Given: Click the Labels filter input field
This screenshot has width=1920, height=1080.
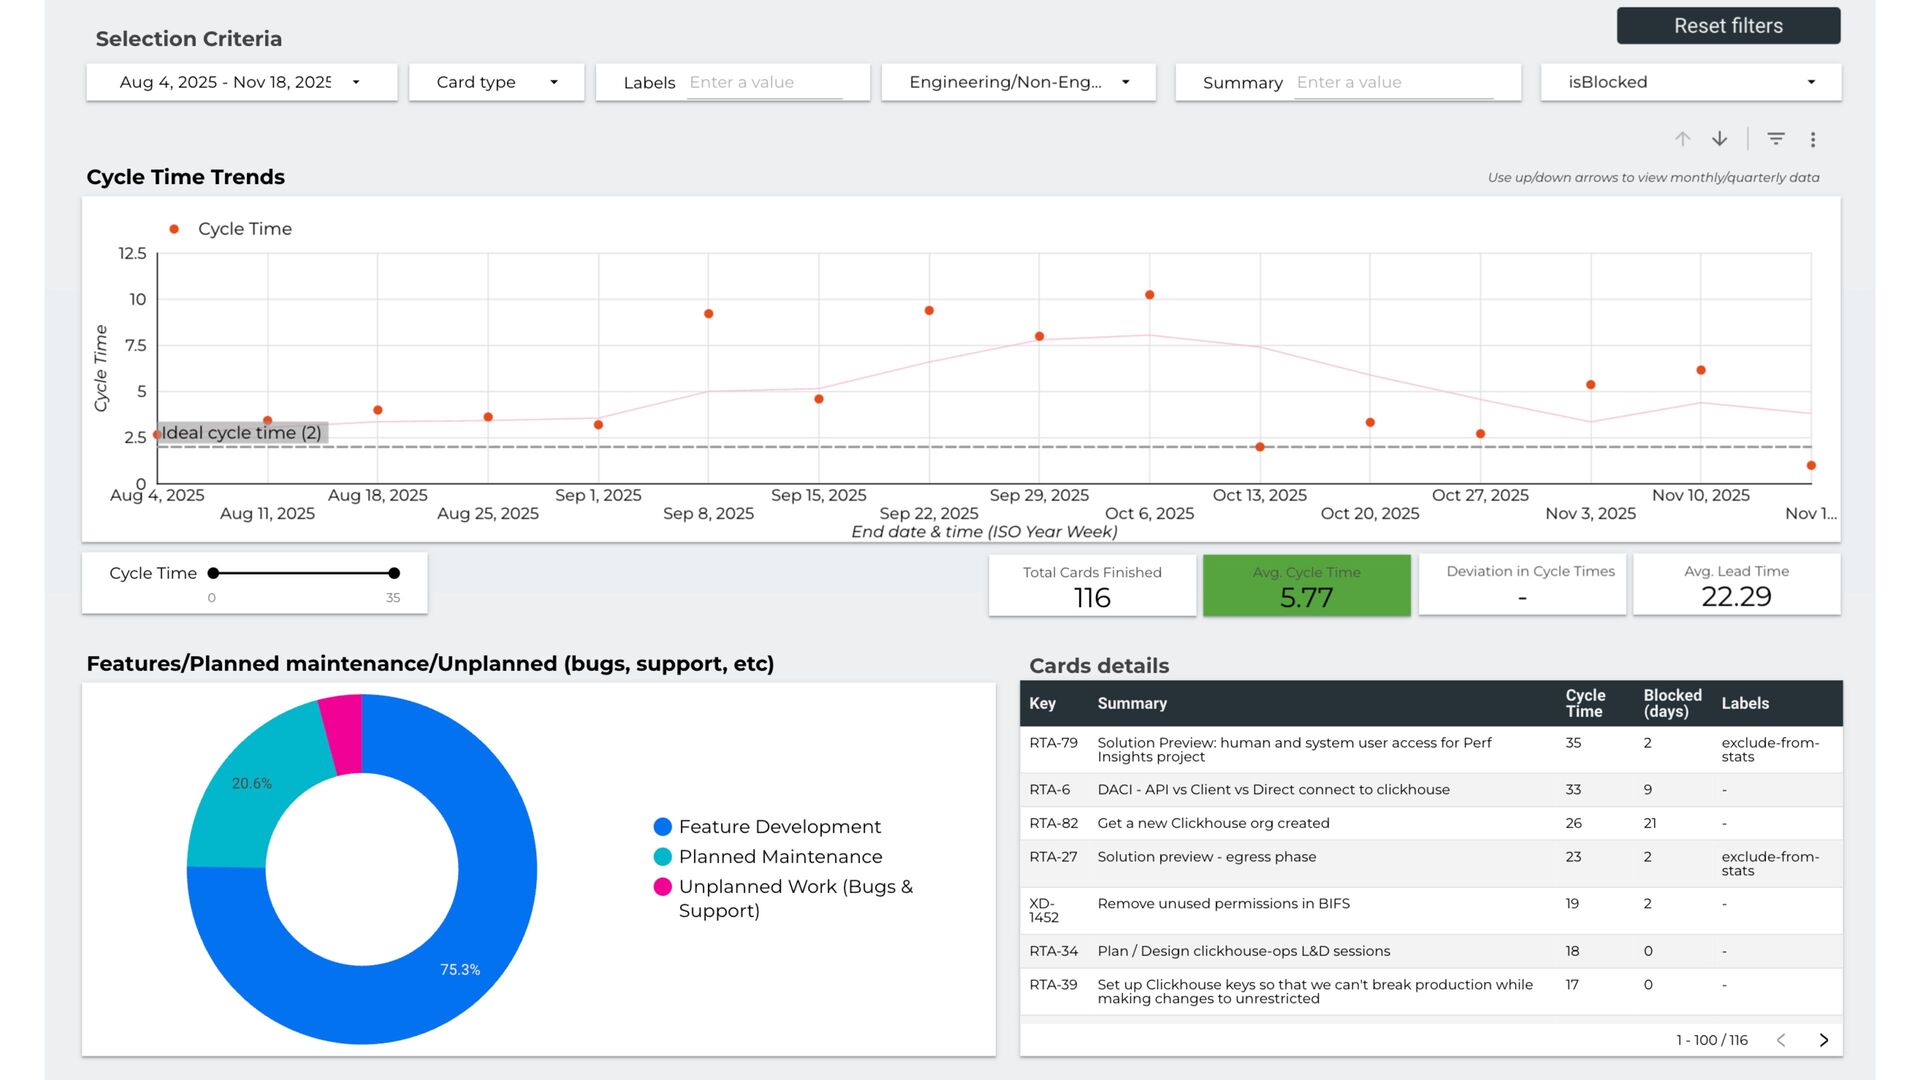Looking at the screenshot, I should pos(764,82).
